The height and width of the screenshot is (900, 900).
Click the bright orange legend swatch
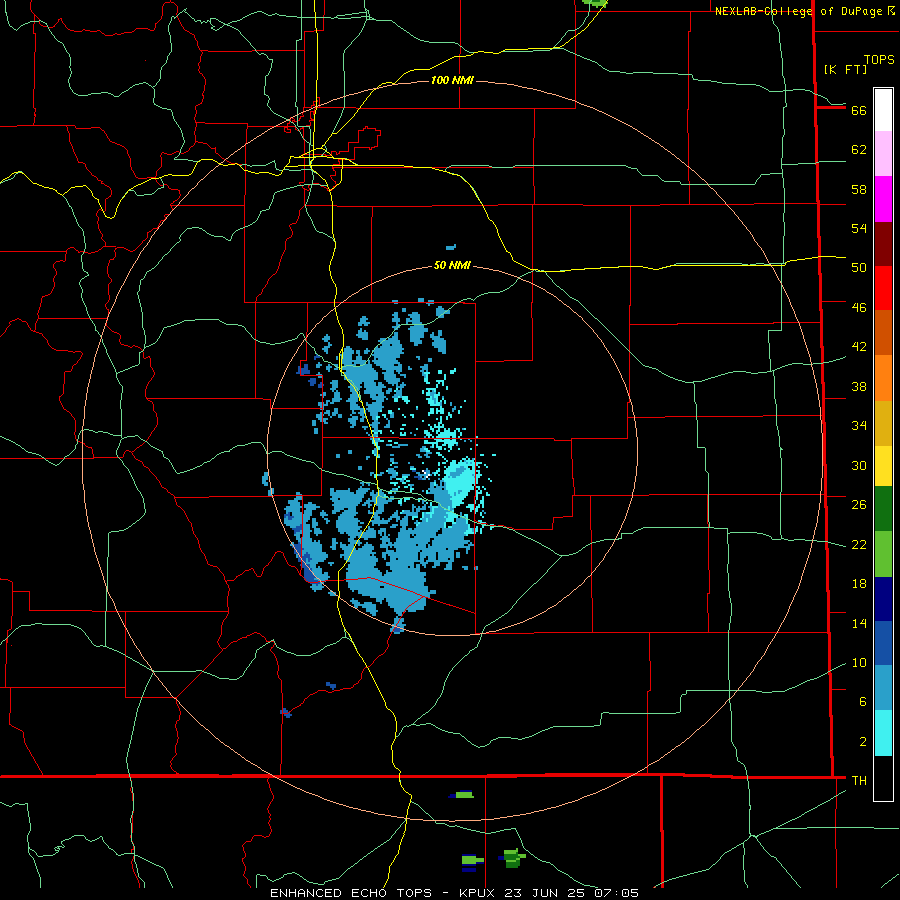883,378
